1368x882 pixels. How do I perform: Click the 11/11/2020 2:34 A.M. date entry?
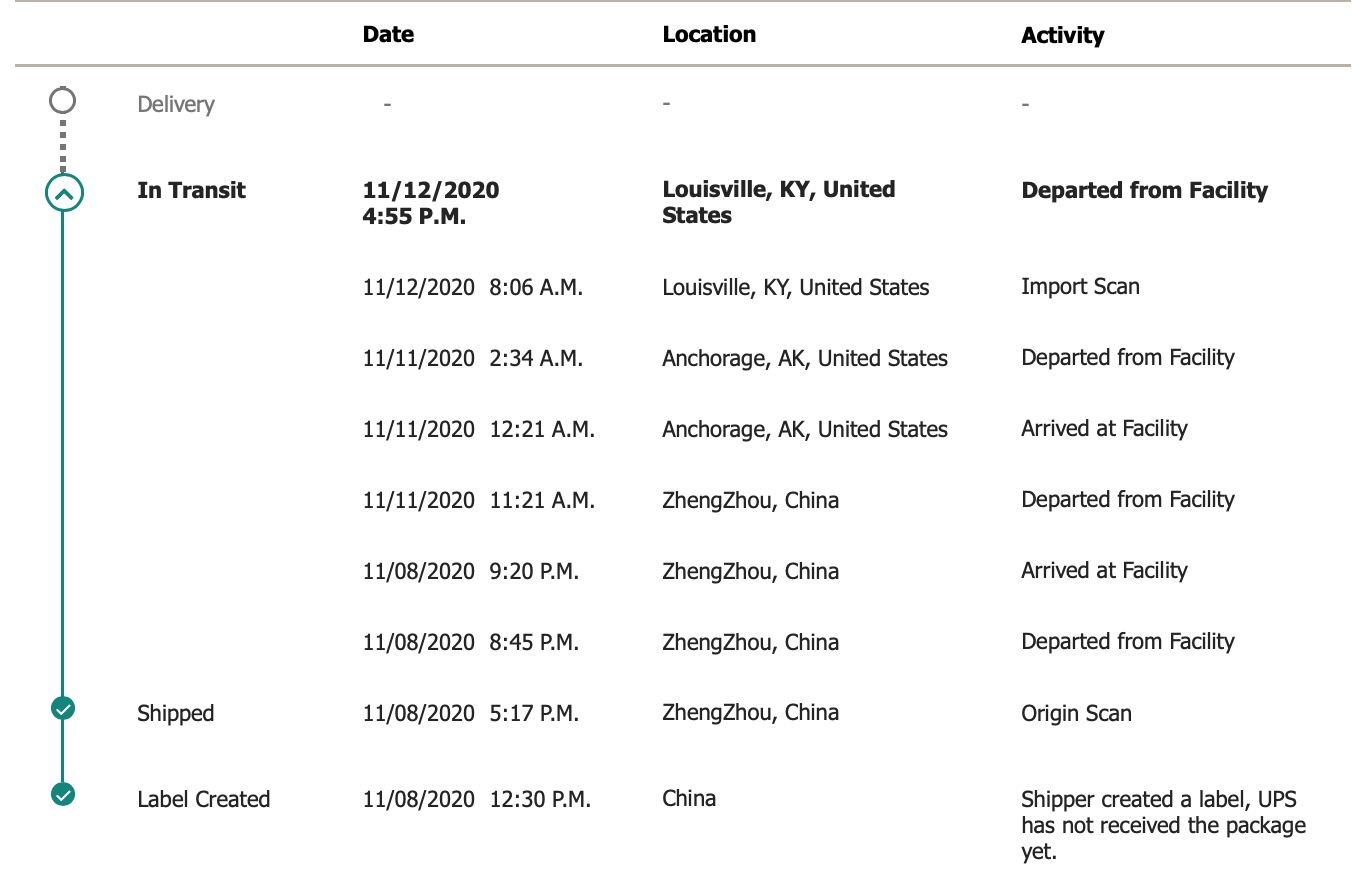pyautogui.click(x=472, y=358)
